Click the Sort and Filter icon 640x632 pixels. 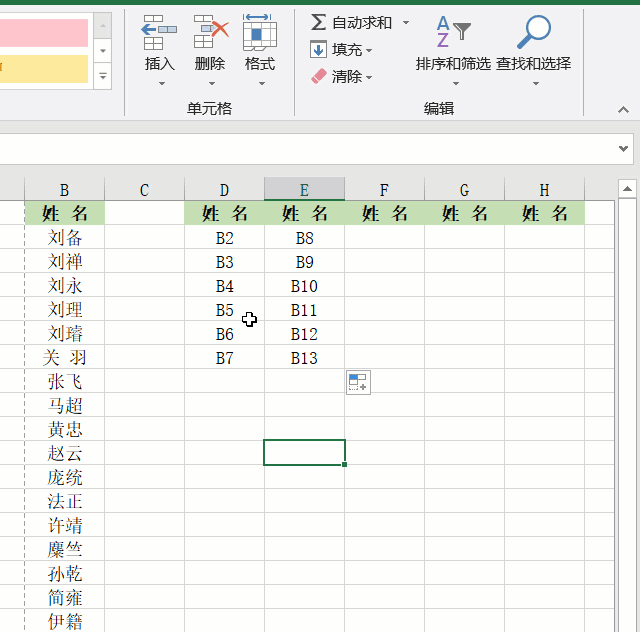453,32
